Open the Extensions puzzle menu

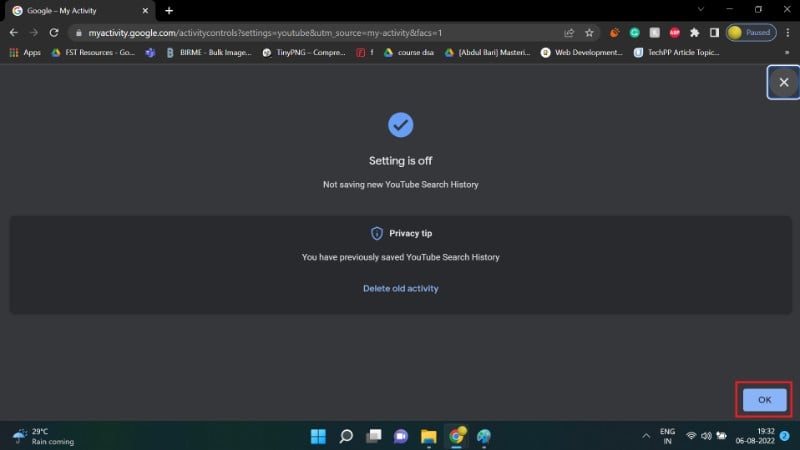[694, 33]
